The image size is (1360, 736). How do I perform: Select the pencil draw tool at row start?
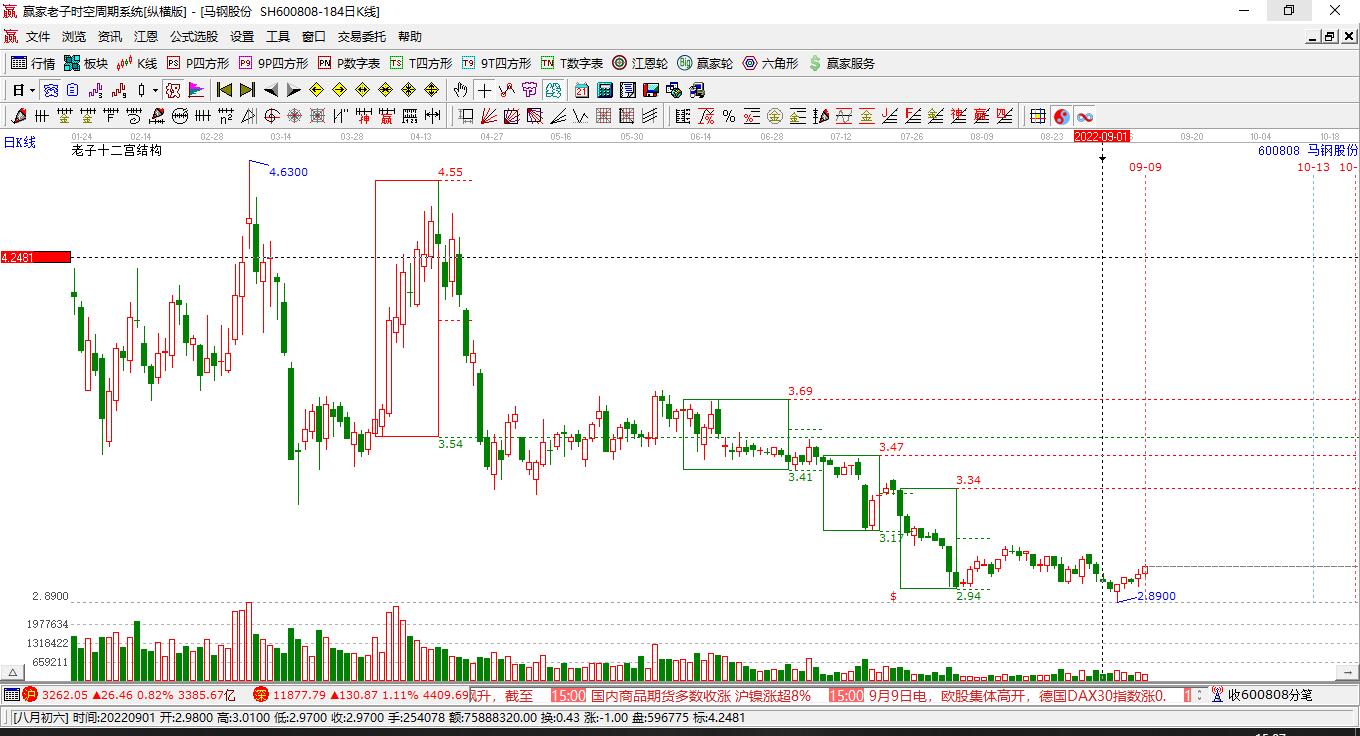(19, 116)
